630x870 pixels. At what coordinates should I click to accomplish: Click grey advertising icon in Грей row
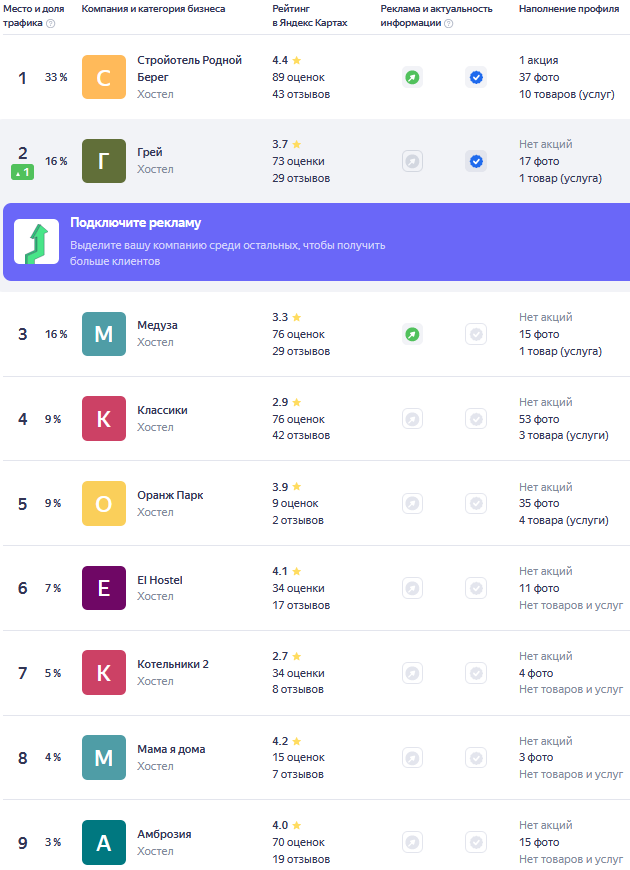coord(412,161)
